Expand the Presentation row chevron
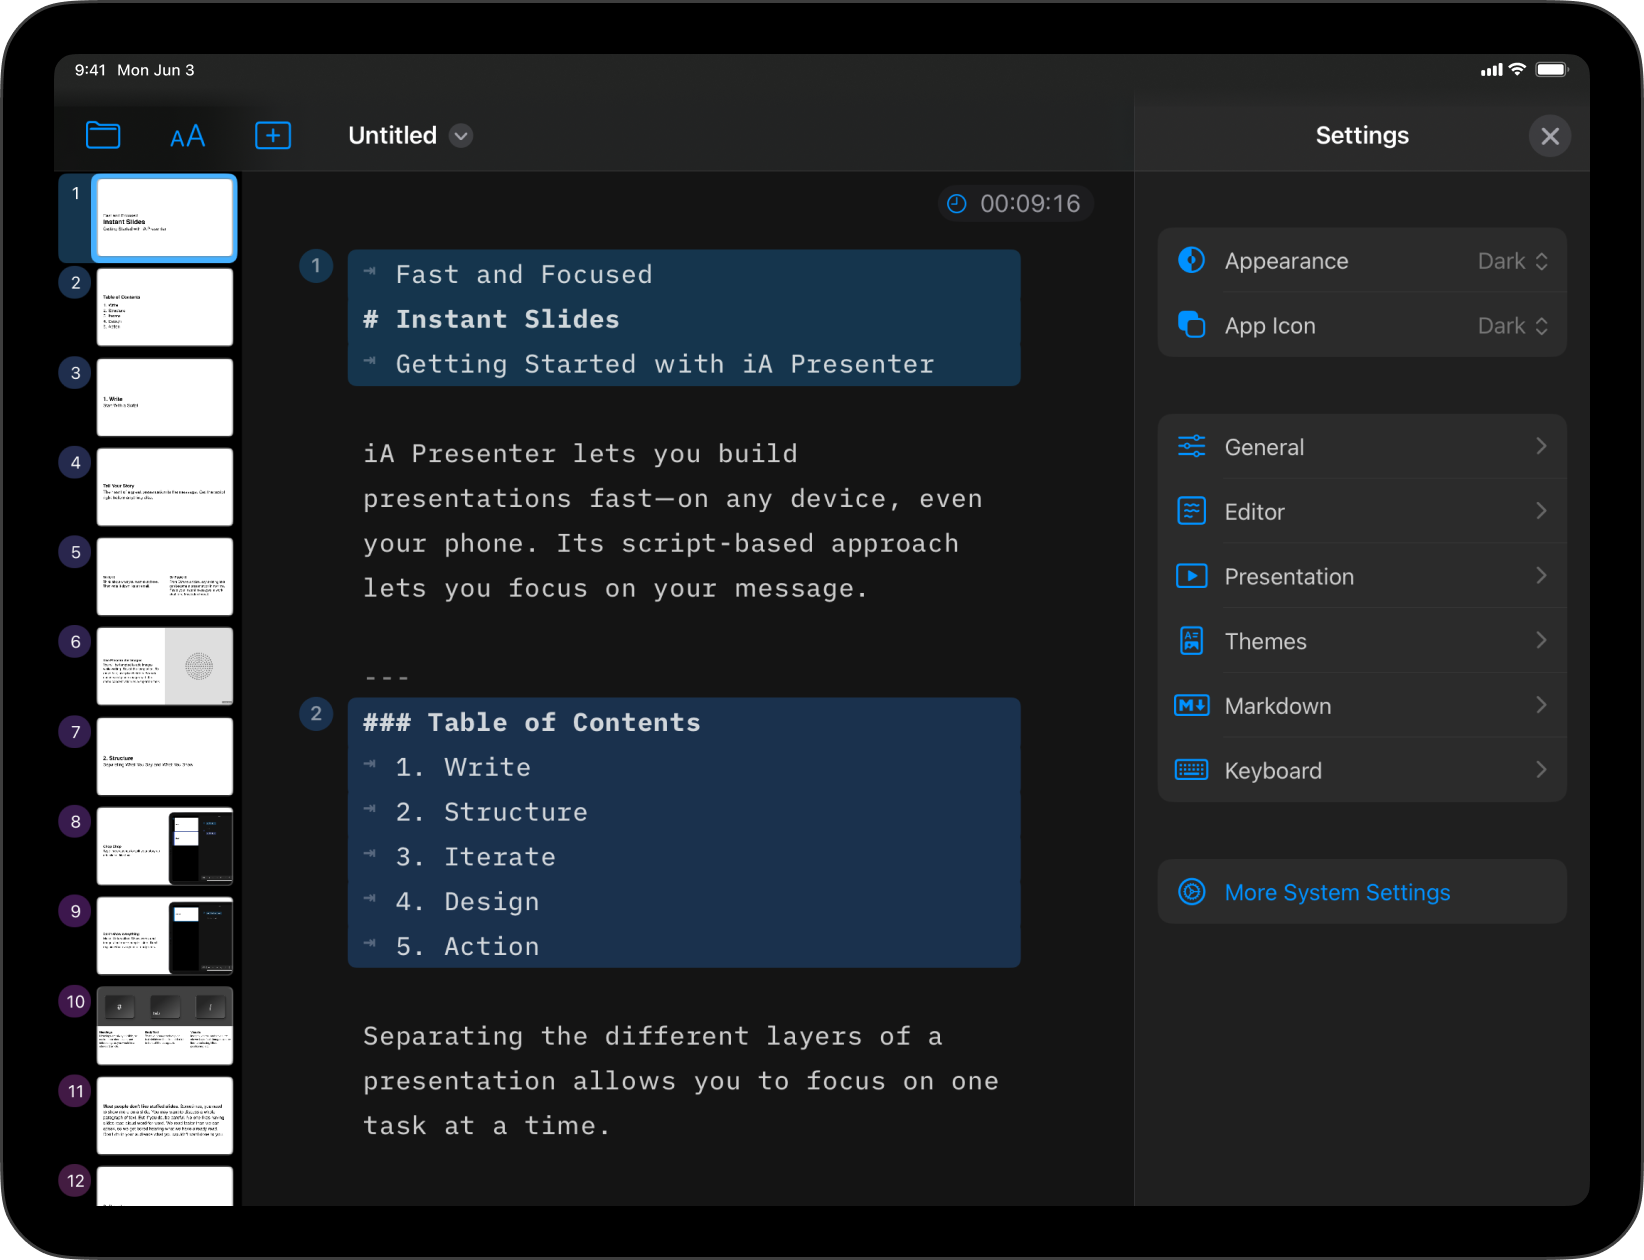This screenshot has width=1644, height=1260. click(x=1541, y=576)
